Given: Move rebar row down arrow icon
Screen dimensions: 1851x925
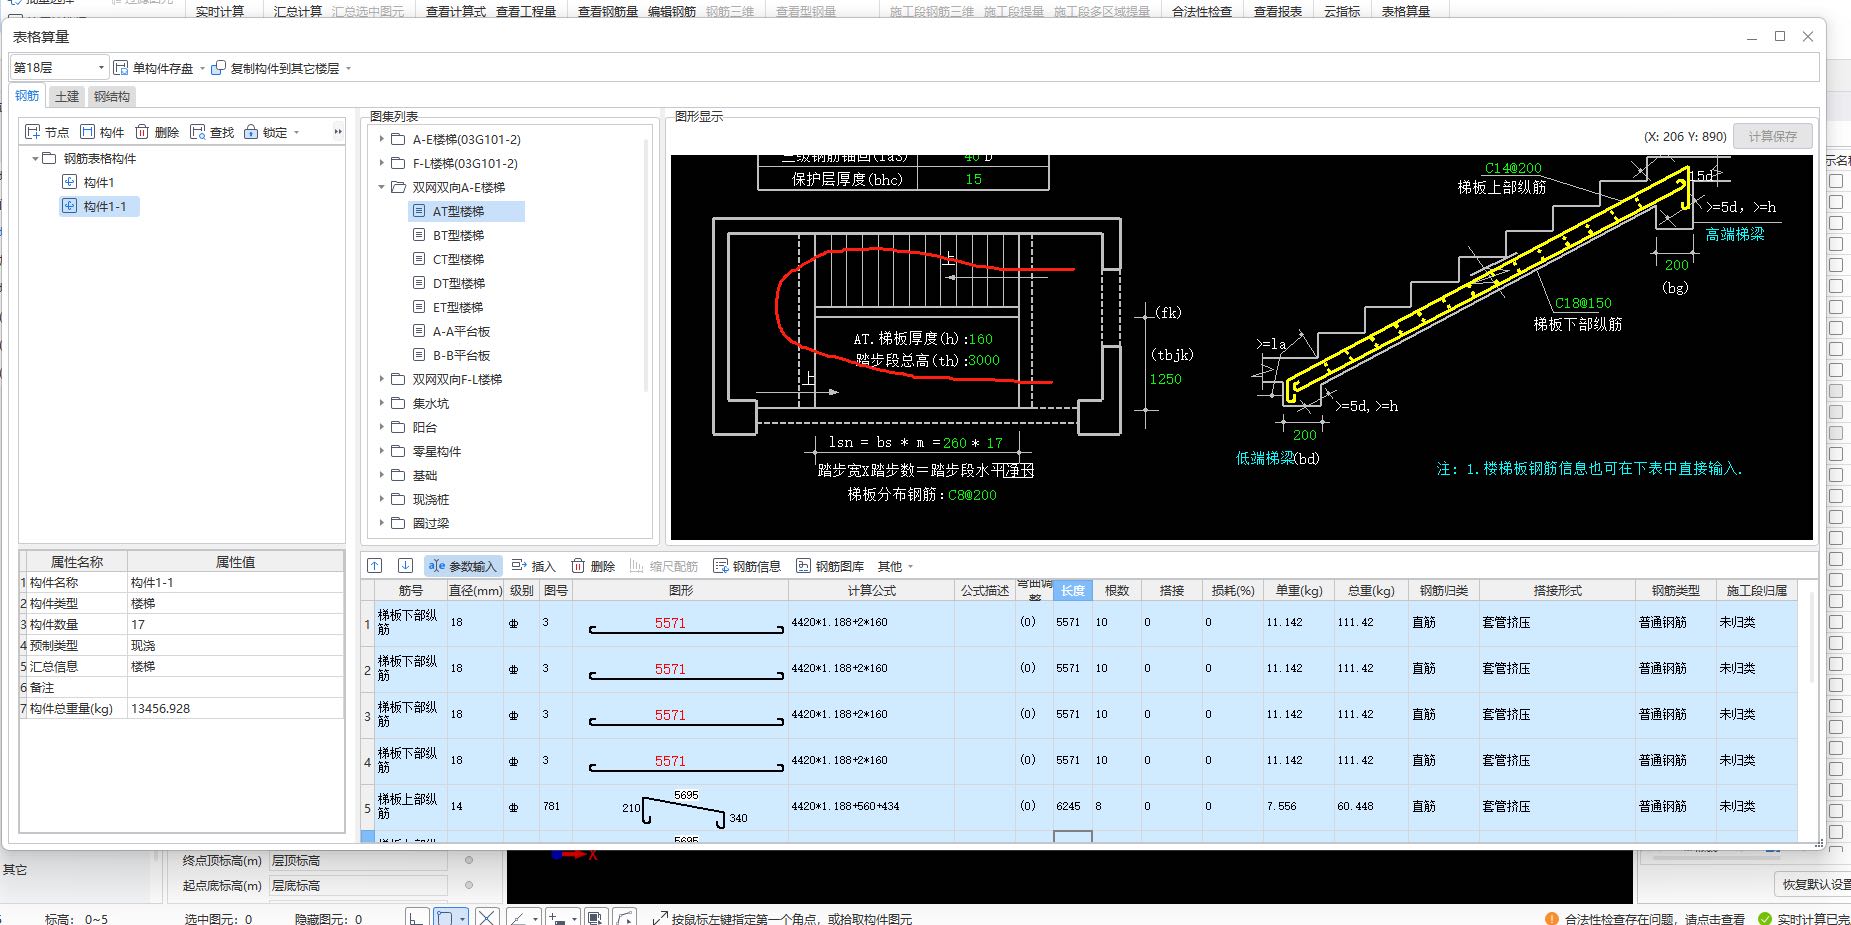Looking at the screenshot, I should coord(405,566).
